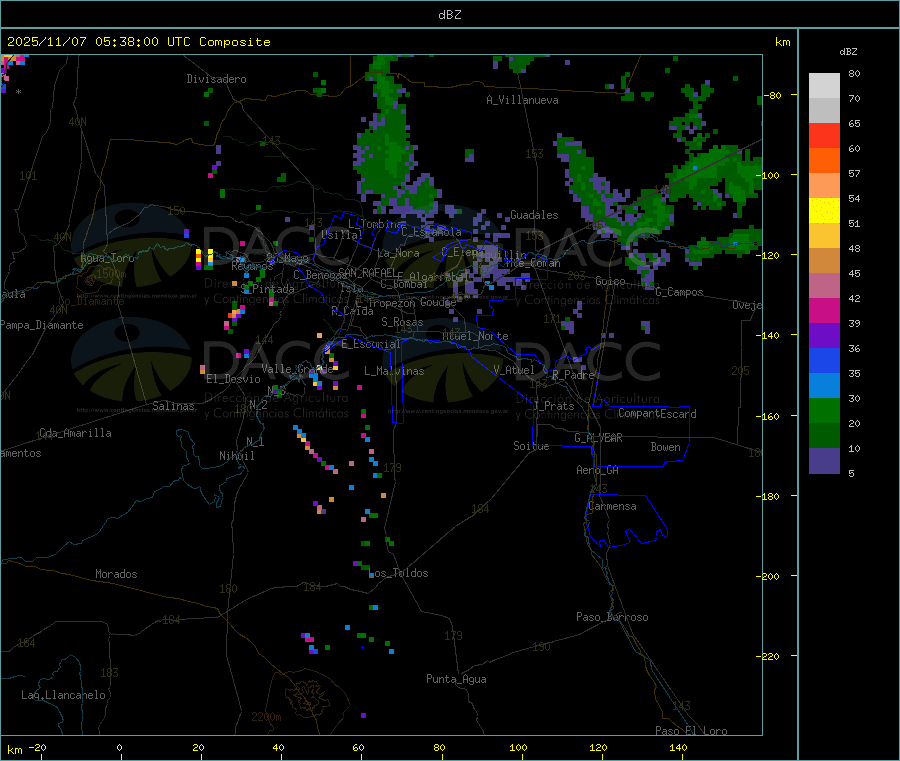Screen dimensions: 900x761
Task: Click the Guadales place label
Action: coord(534,215)
